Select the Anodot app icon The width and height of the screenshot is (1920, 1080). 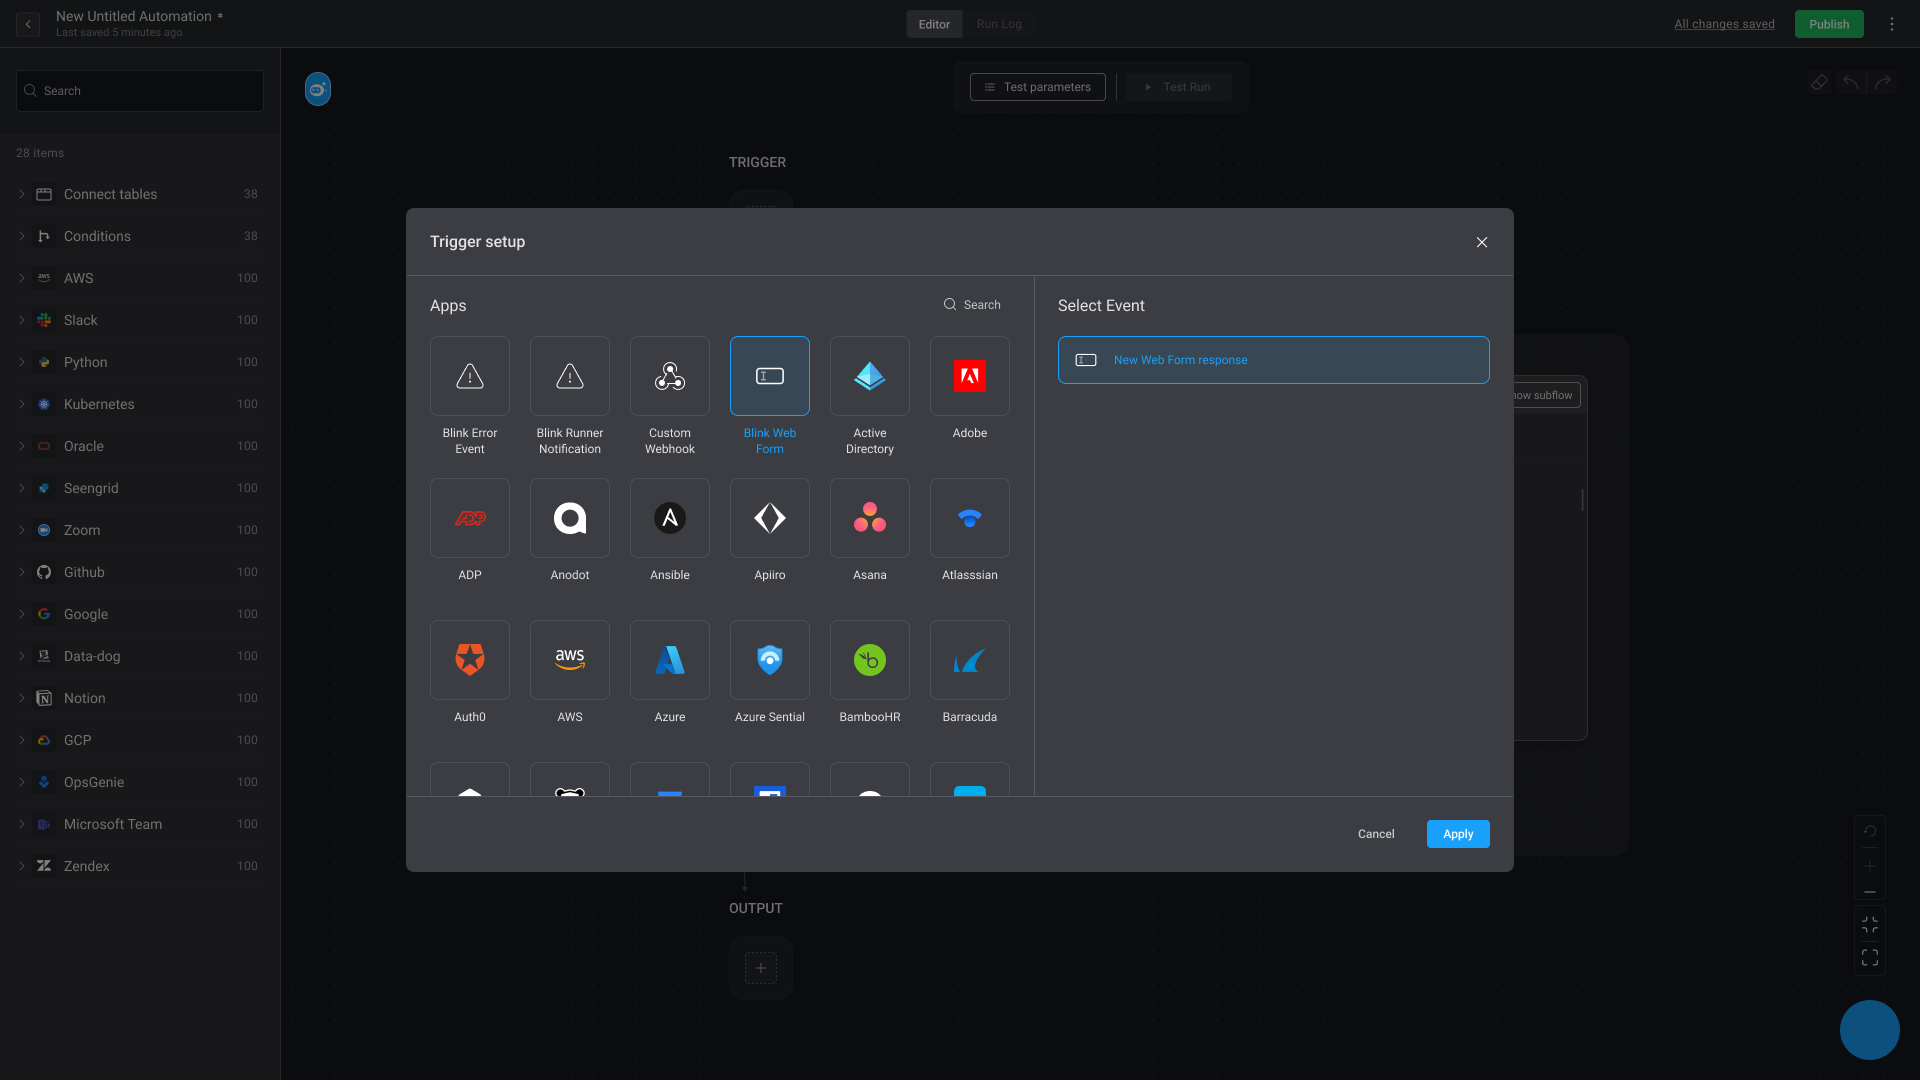point(570,518)
